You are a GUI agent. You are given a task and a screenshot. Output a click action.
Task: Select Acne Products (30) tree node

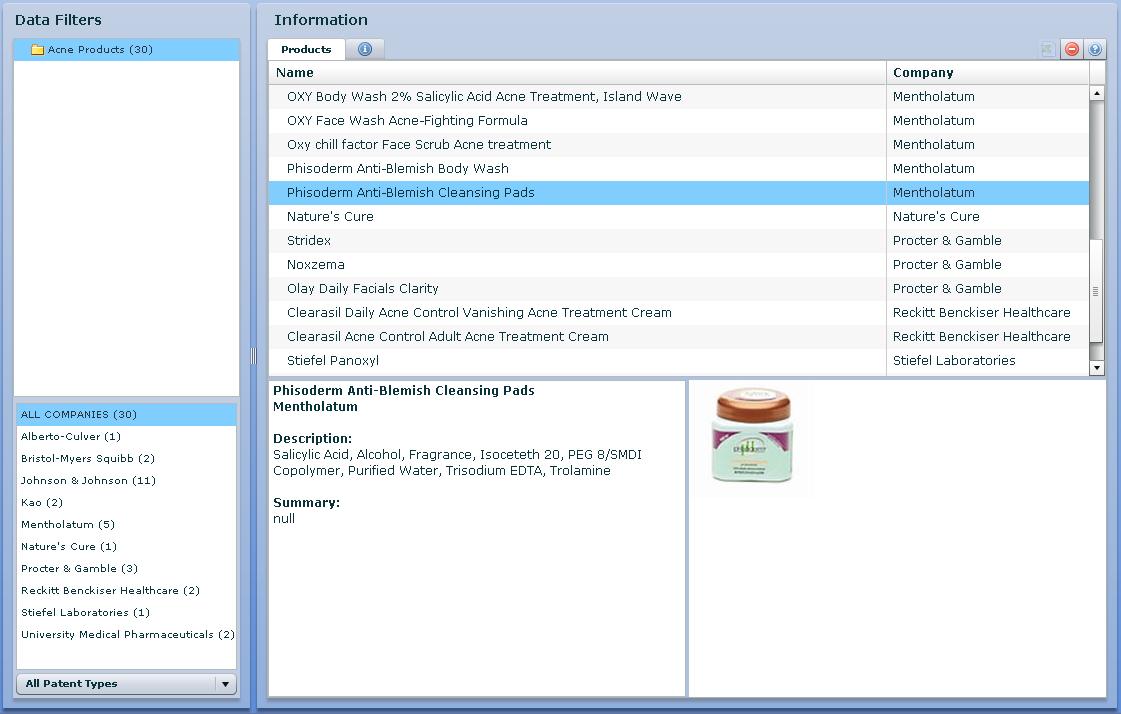pos(100,50)
